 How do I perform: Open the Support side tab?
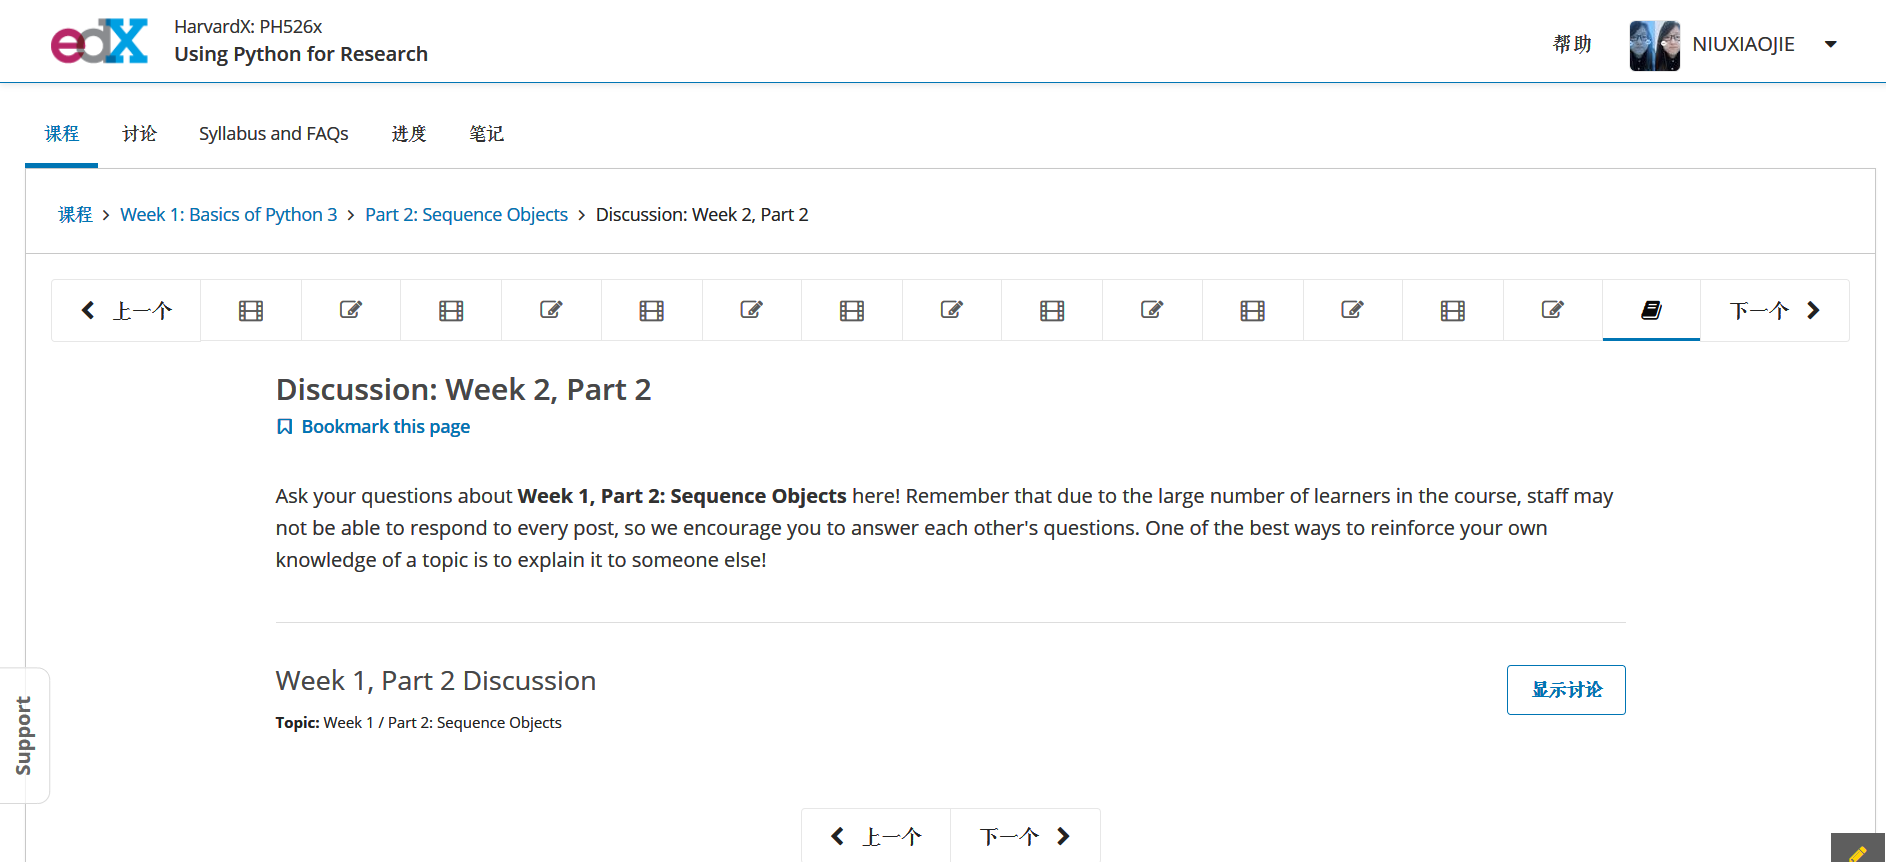click(24, 735)
